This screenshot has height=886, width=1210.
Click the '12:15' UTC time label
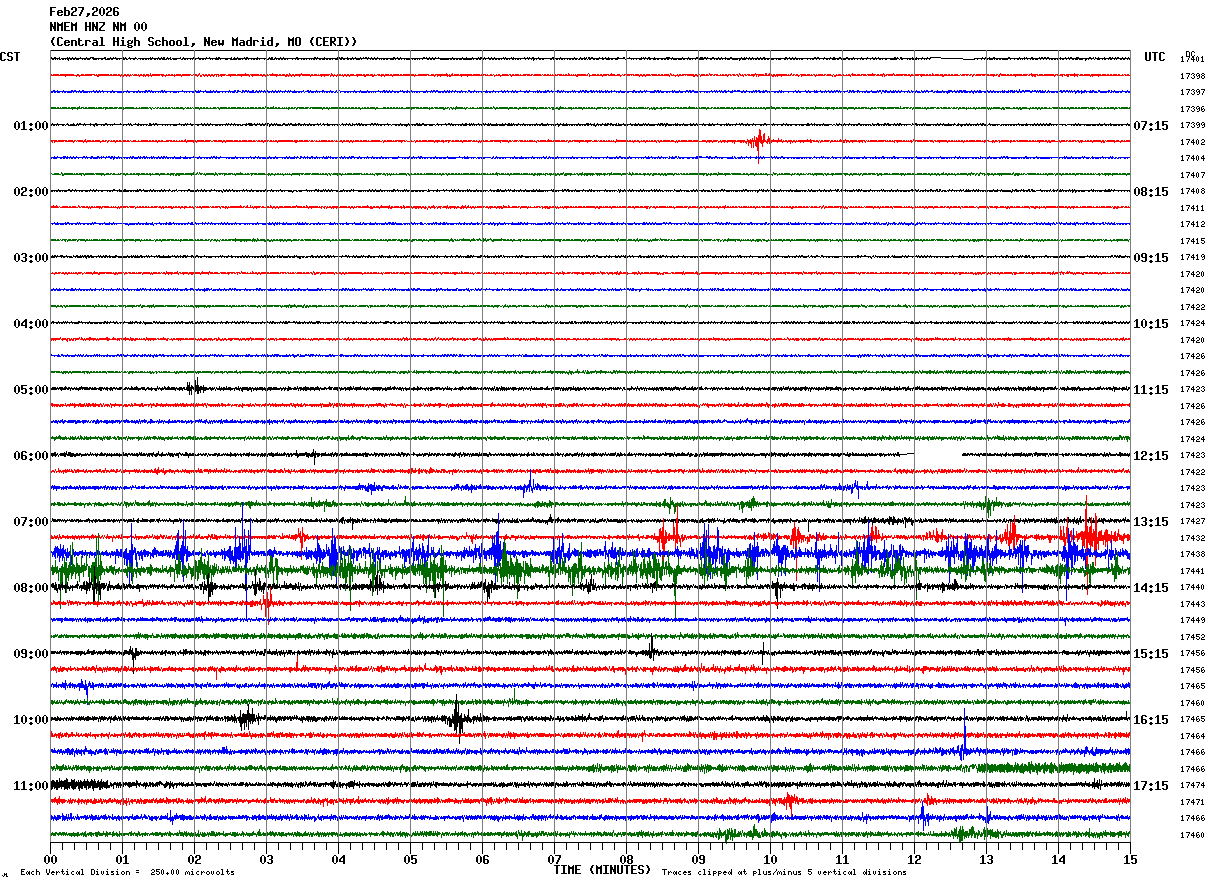[1151, 456]
